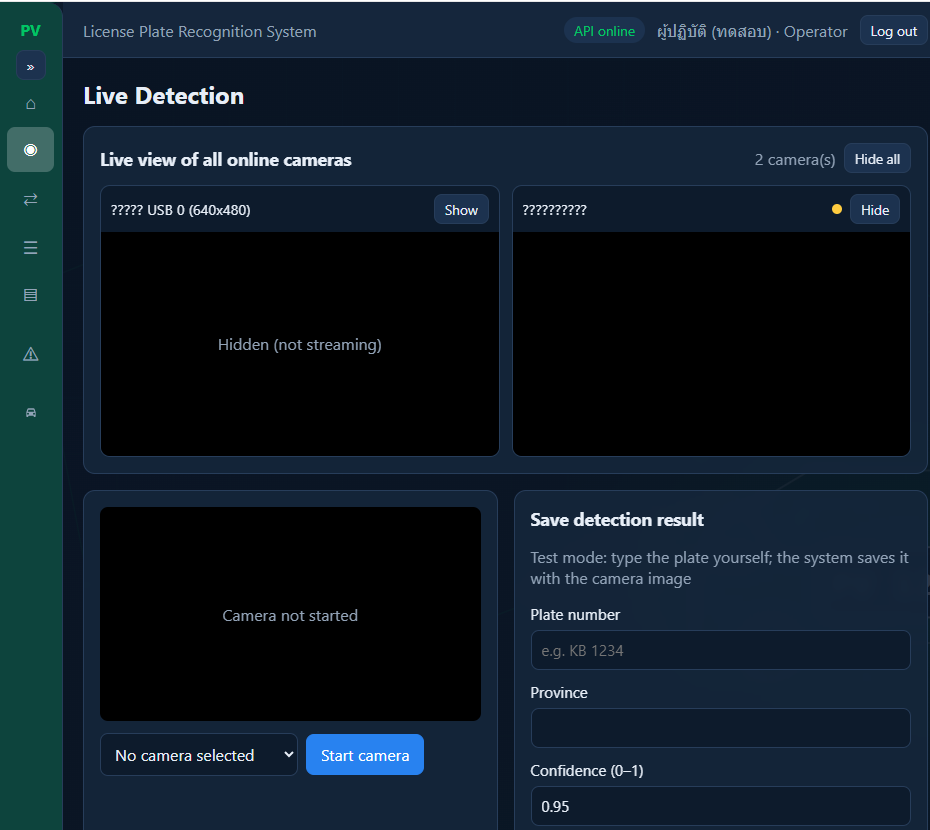Click the Confidence field showing 0.95
930x830 pixels.
pyautogui.click(x=720, y=806)
